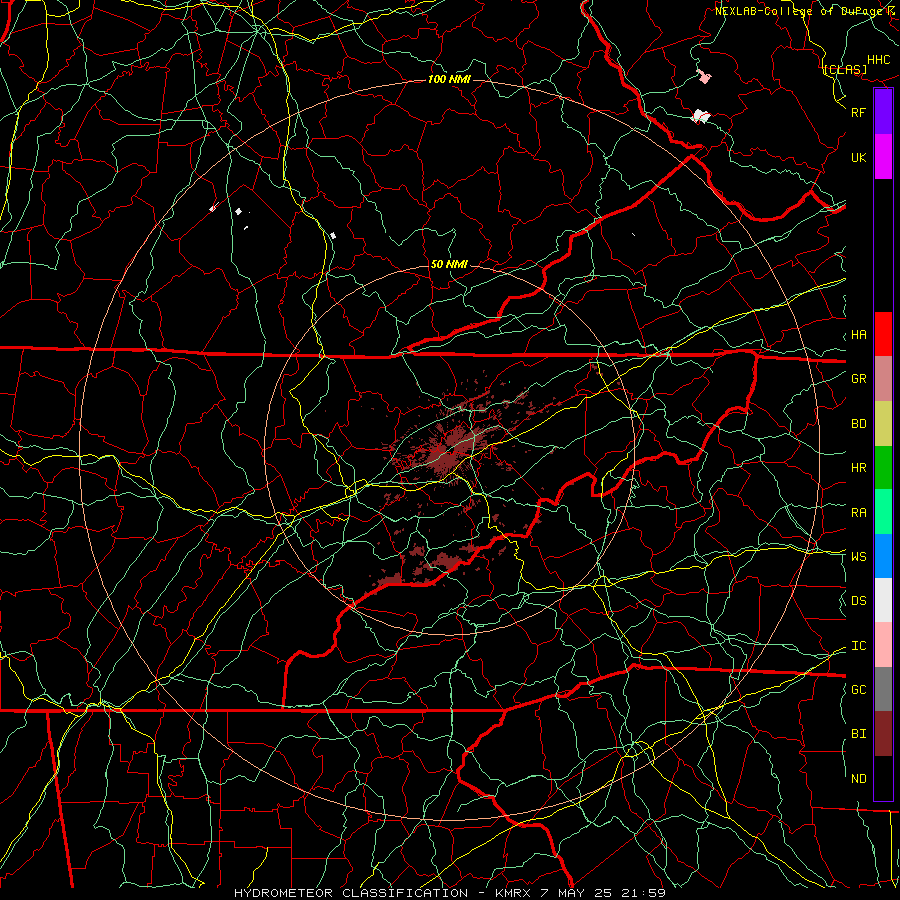Click the 'IC' legend label
Screen dimensions: 900x900
point(858,646)
